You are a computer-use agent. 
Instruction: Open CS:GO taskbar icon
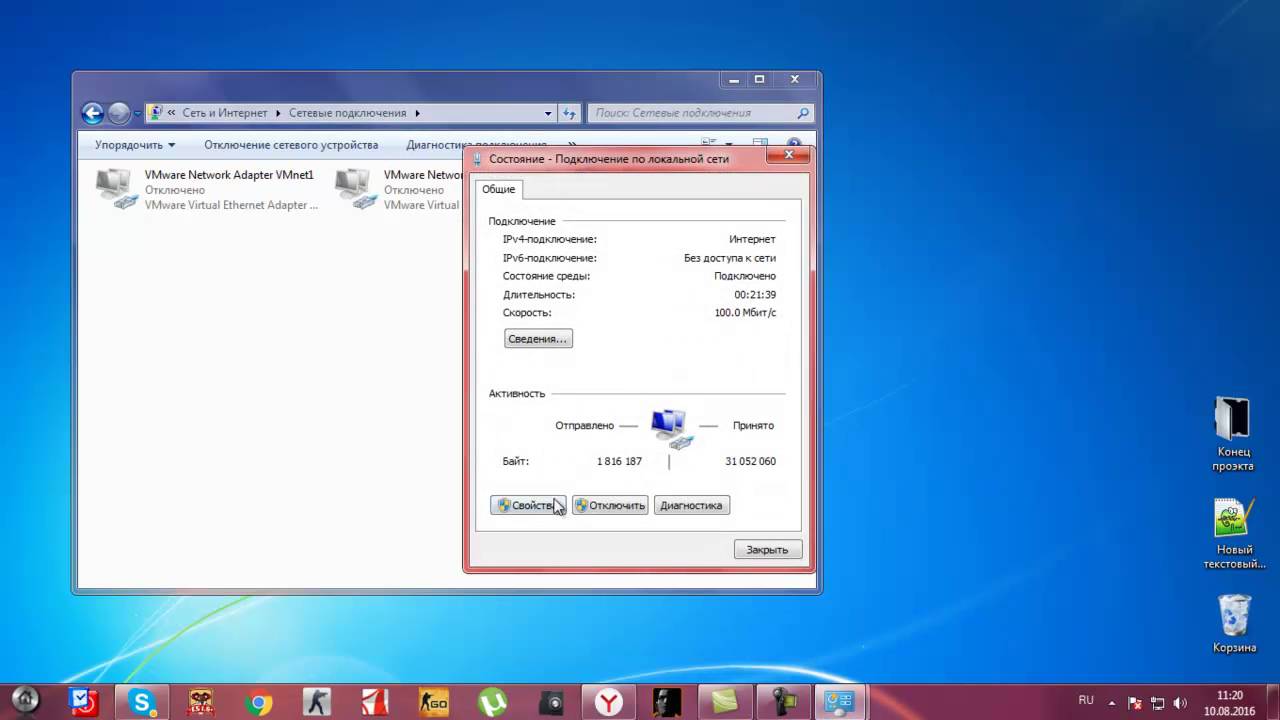(x=434, y=702)
